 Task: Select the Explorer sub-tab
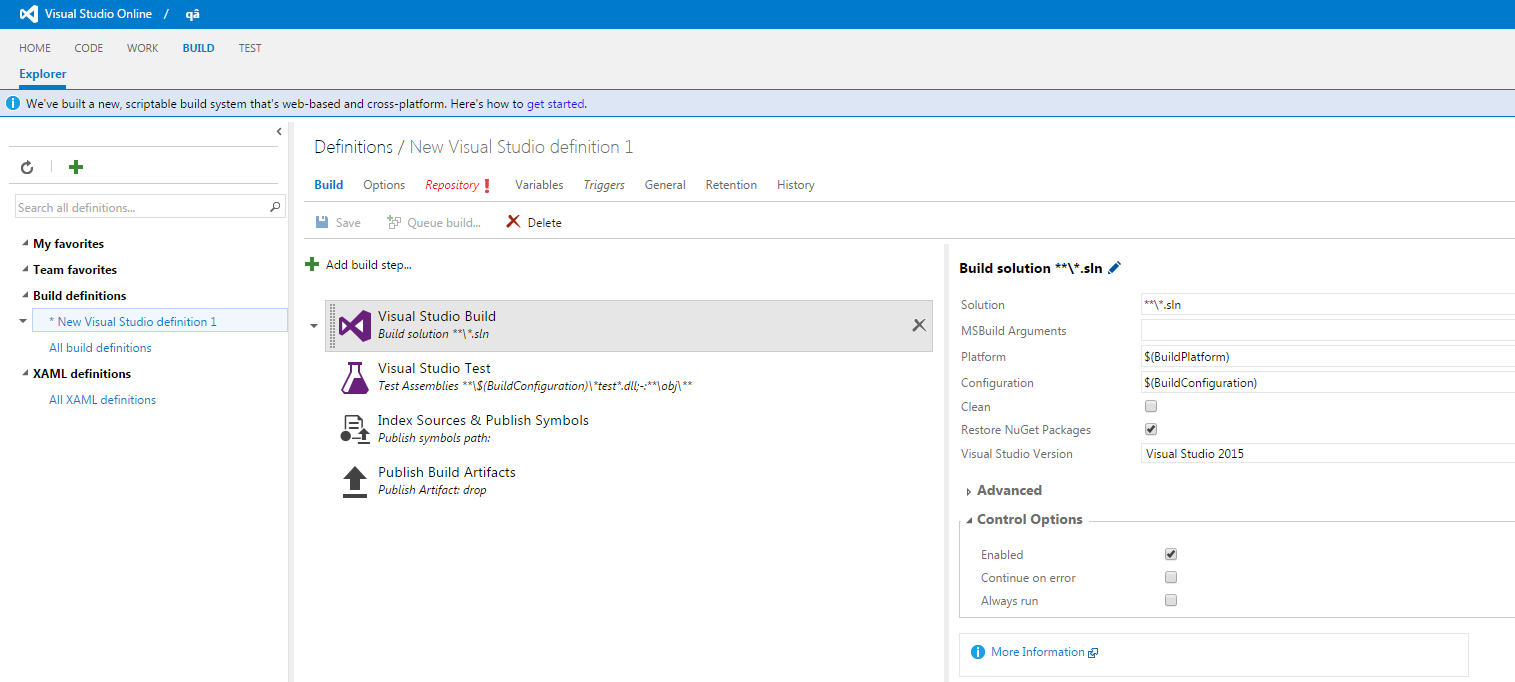43,74
